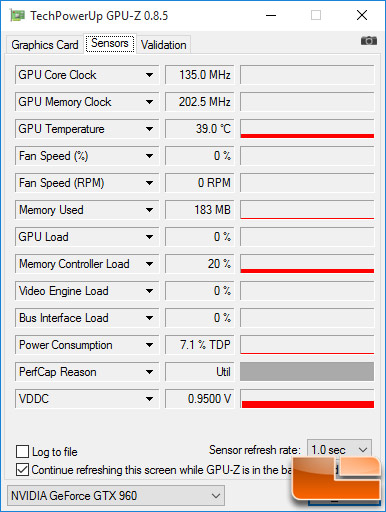Click the camera screenshot icon

click(369, 41)
